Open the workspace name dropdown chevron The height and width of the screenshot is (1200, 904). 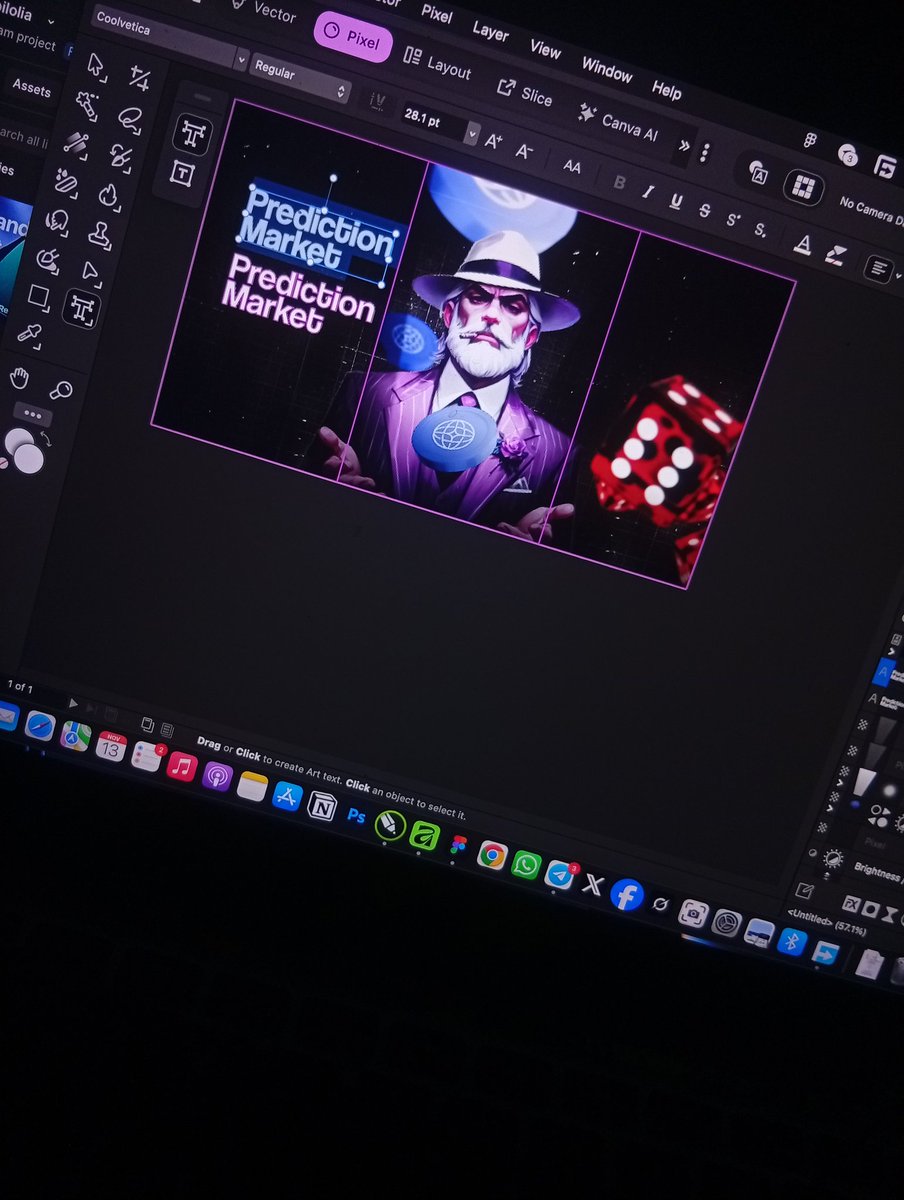(x=52, y=22)
